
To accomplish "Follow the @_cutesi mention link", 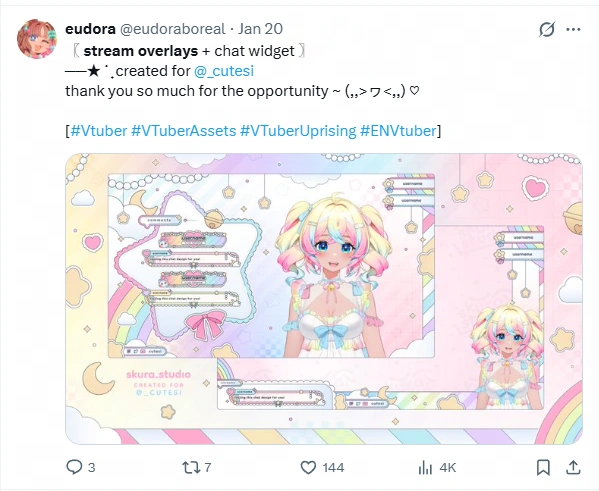I will (x=224, y=71).
